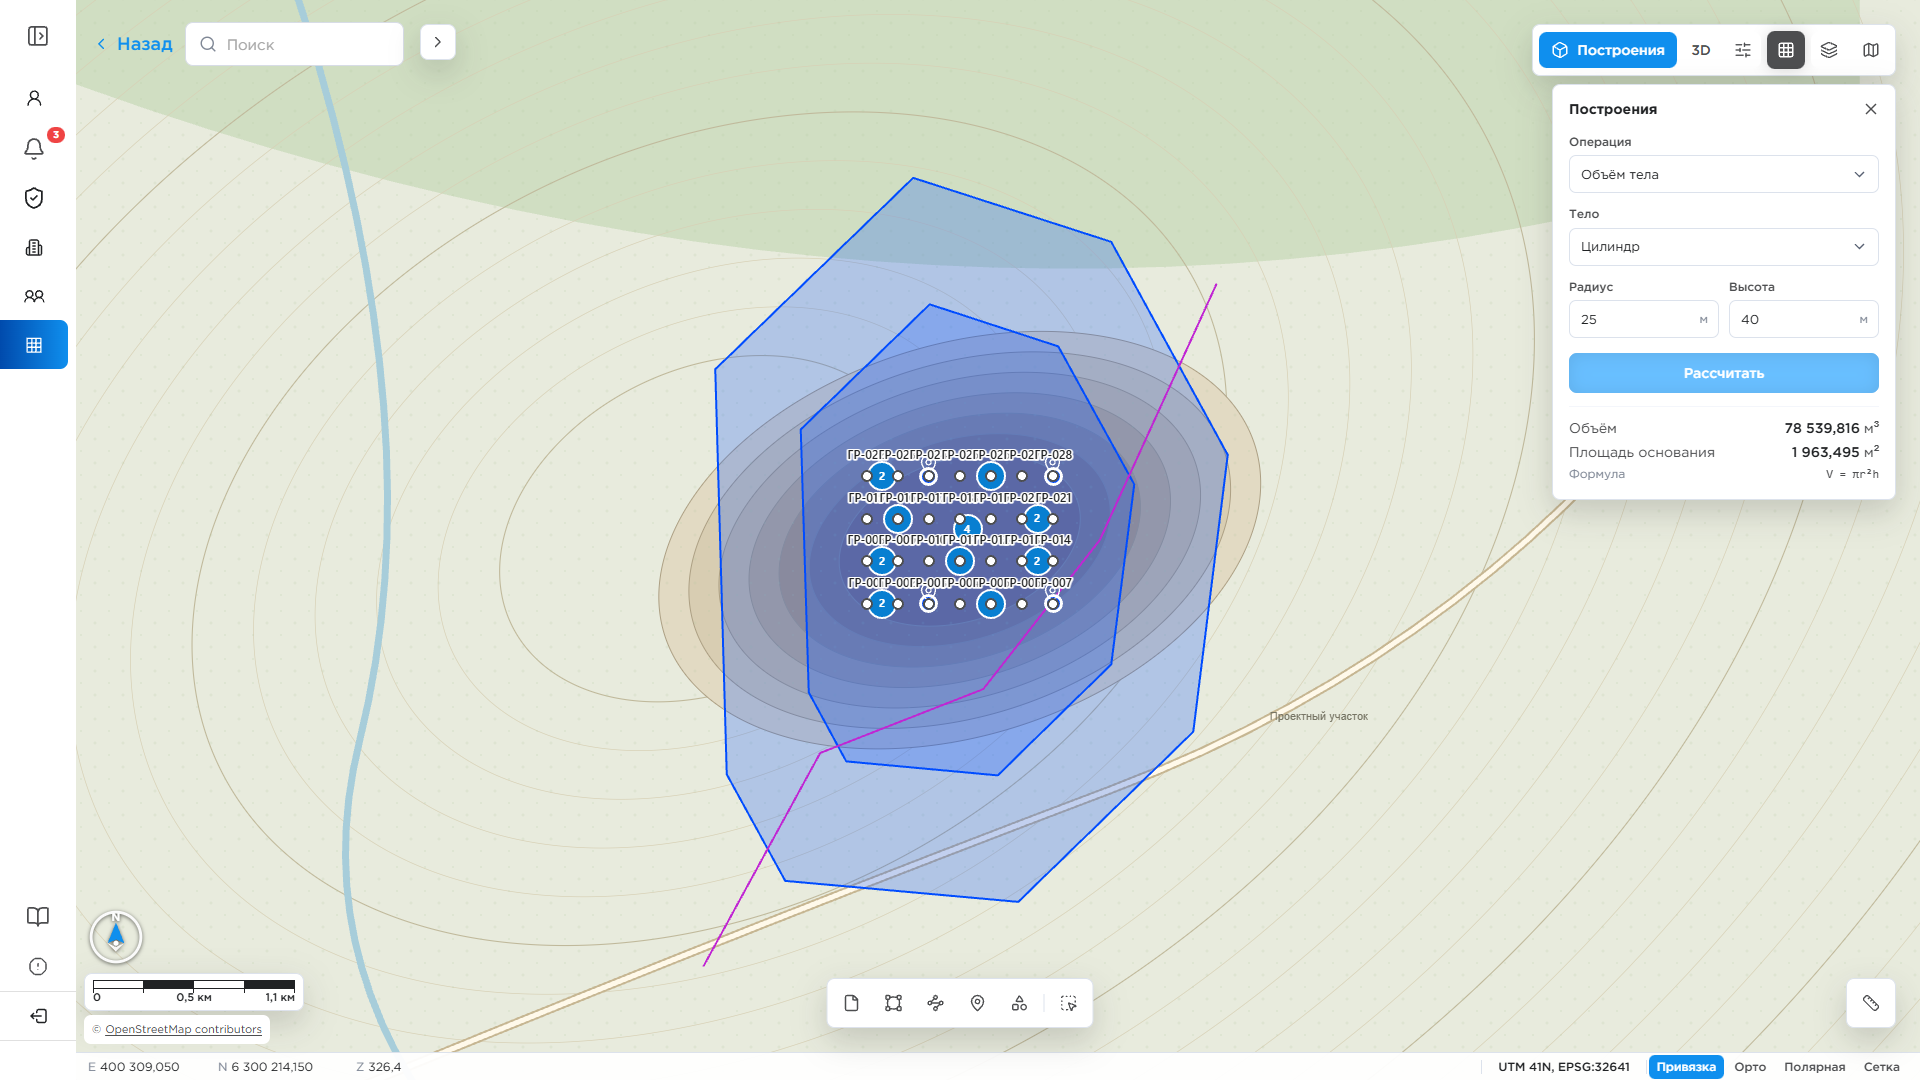Open the sliders settings icon
This screenshot has width=1920, height=1080.
coord(1743,50)
